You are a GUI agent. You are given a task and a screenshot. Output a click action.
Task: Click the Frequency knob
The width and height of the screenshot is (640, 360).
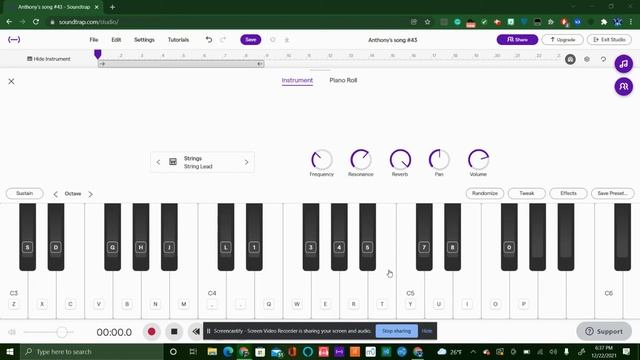322,160
